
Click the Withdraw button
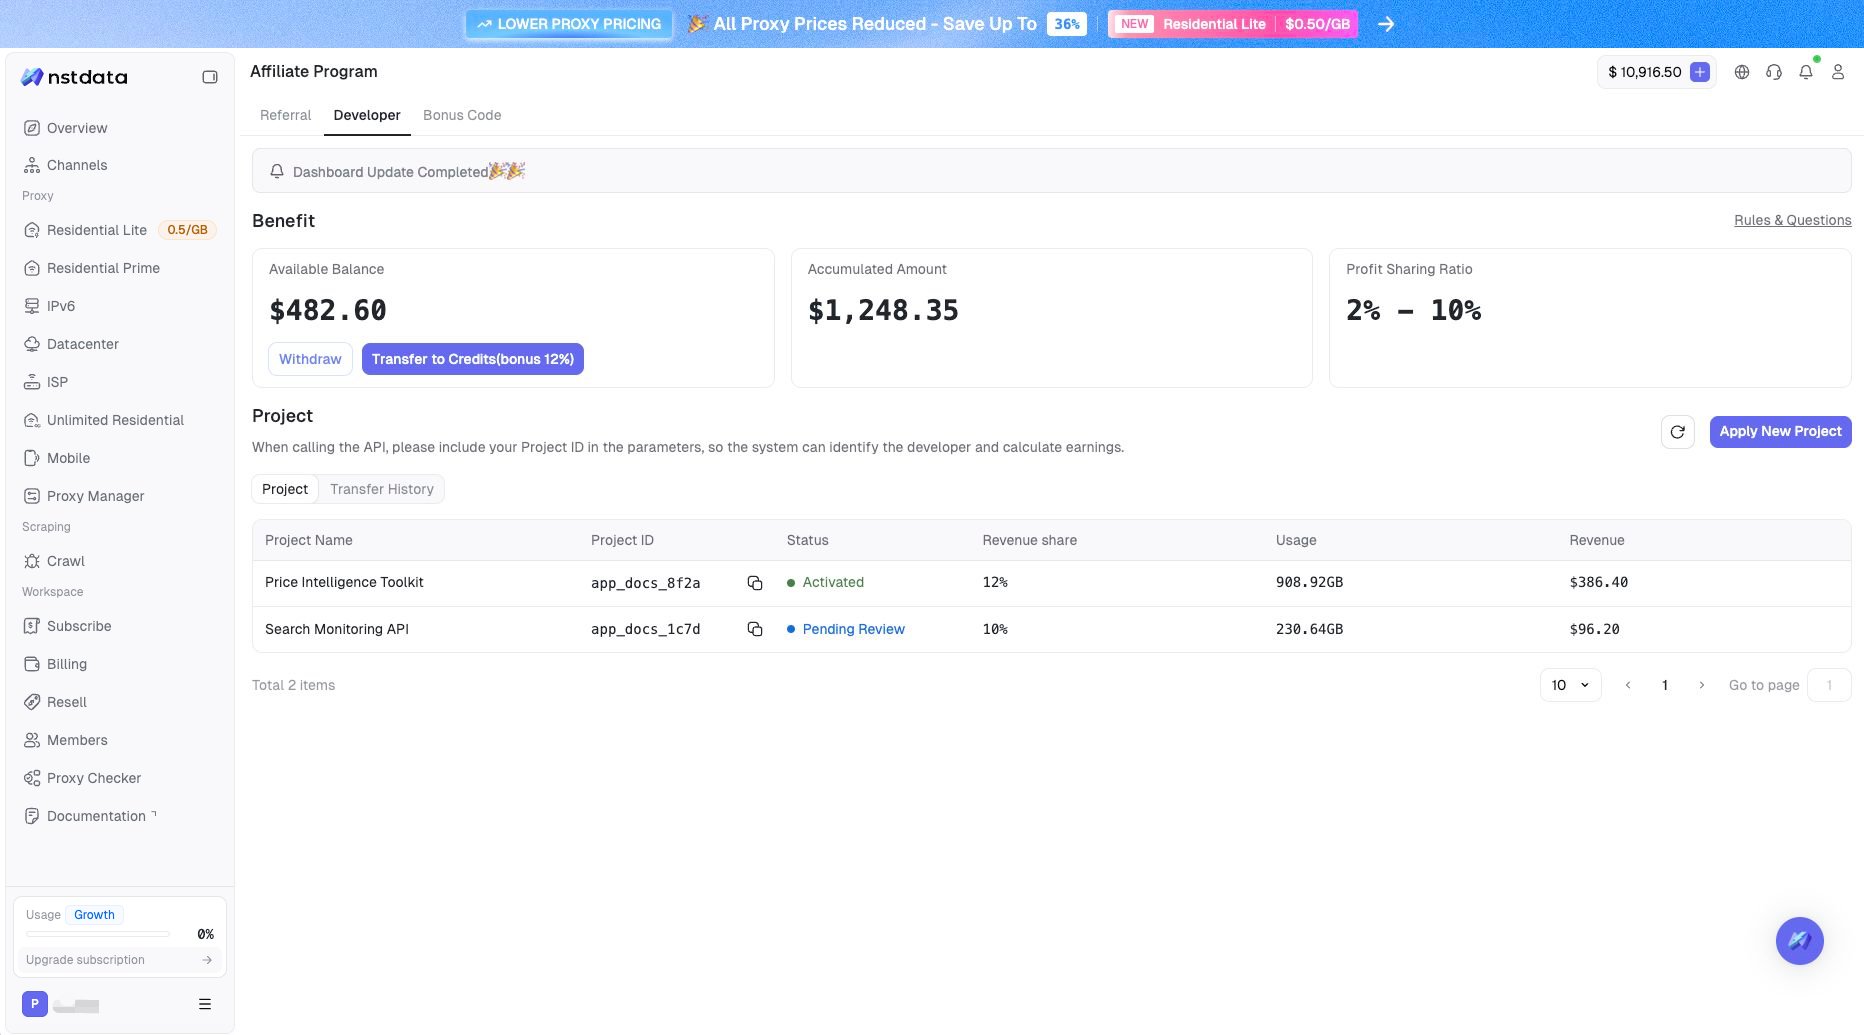point(310,359)
